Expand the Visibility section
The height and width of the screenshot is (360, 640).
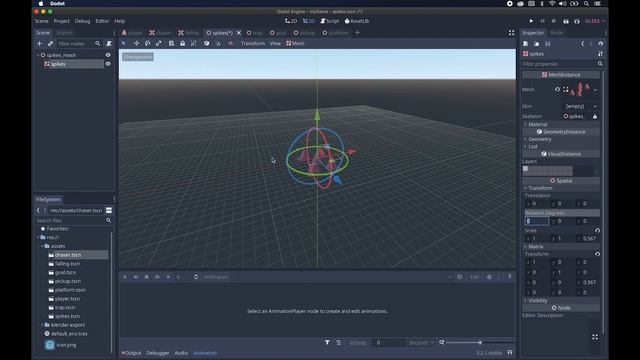pyautogui.click(x=538, y=300)
